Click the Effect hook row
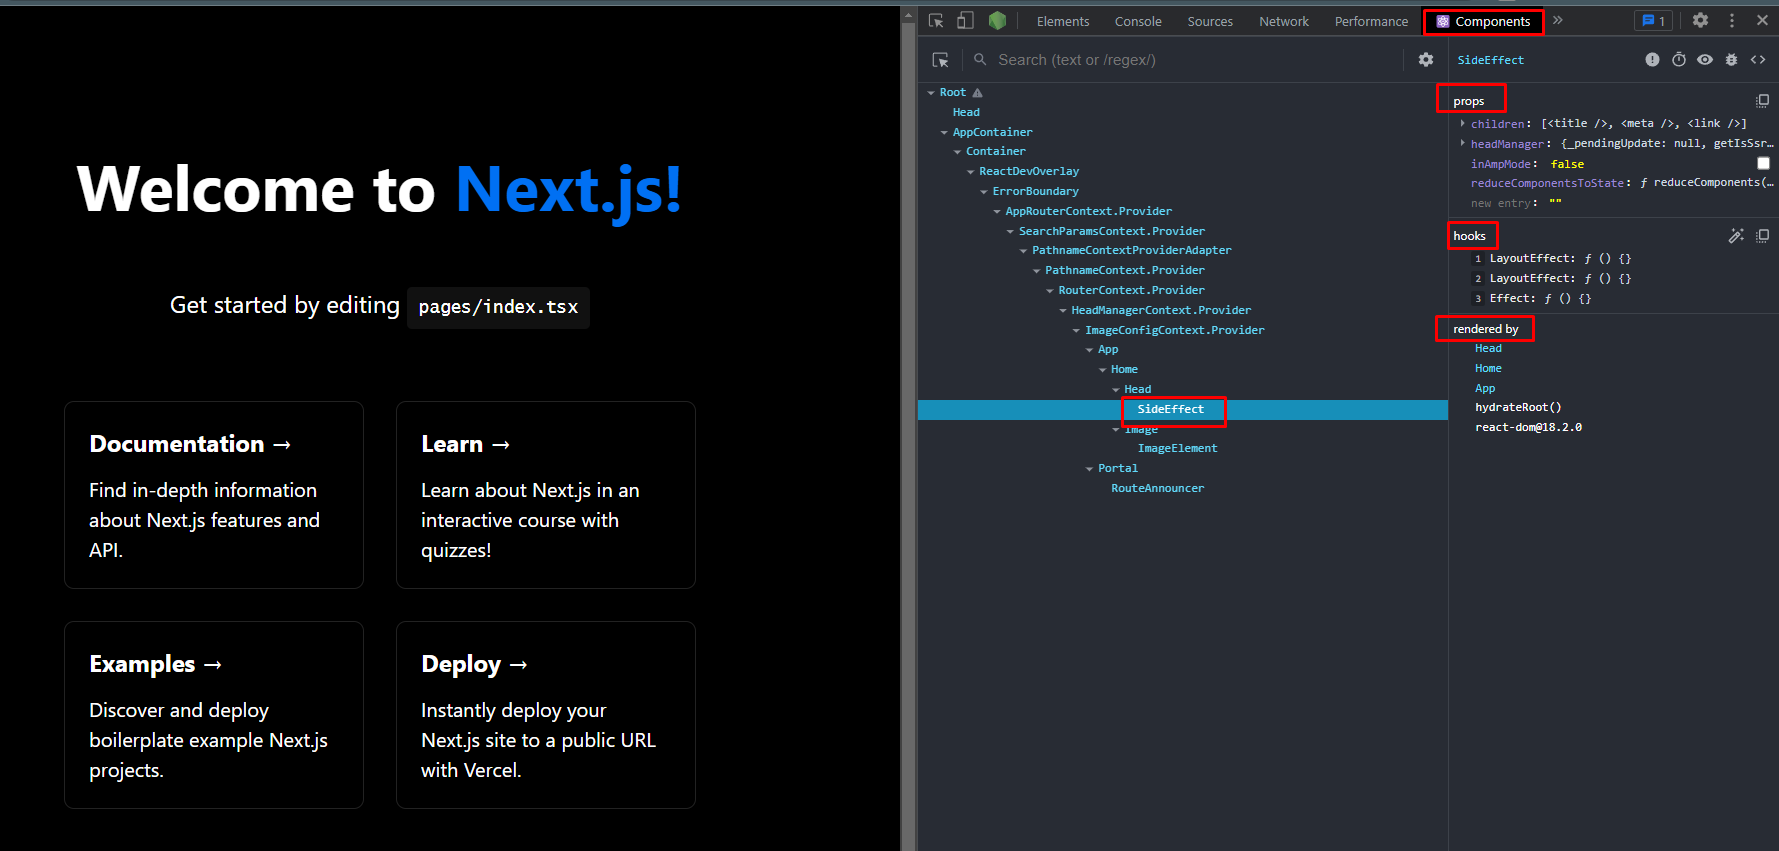1779x851 pixels. click(x=1532, y=299)
